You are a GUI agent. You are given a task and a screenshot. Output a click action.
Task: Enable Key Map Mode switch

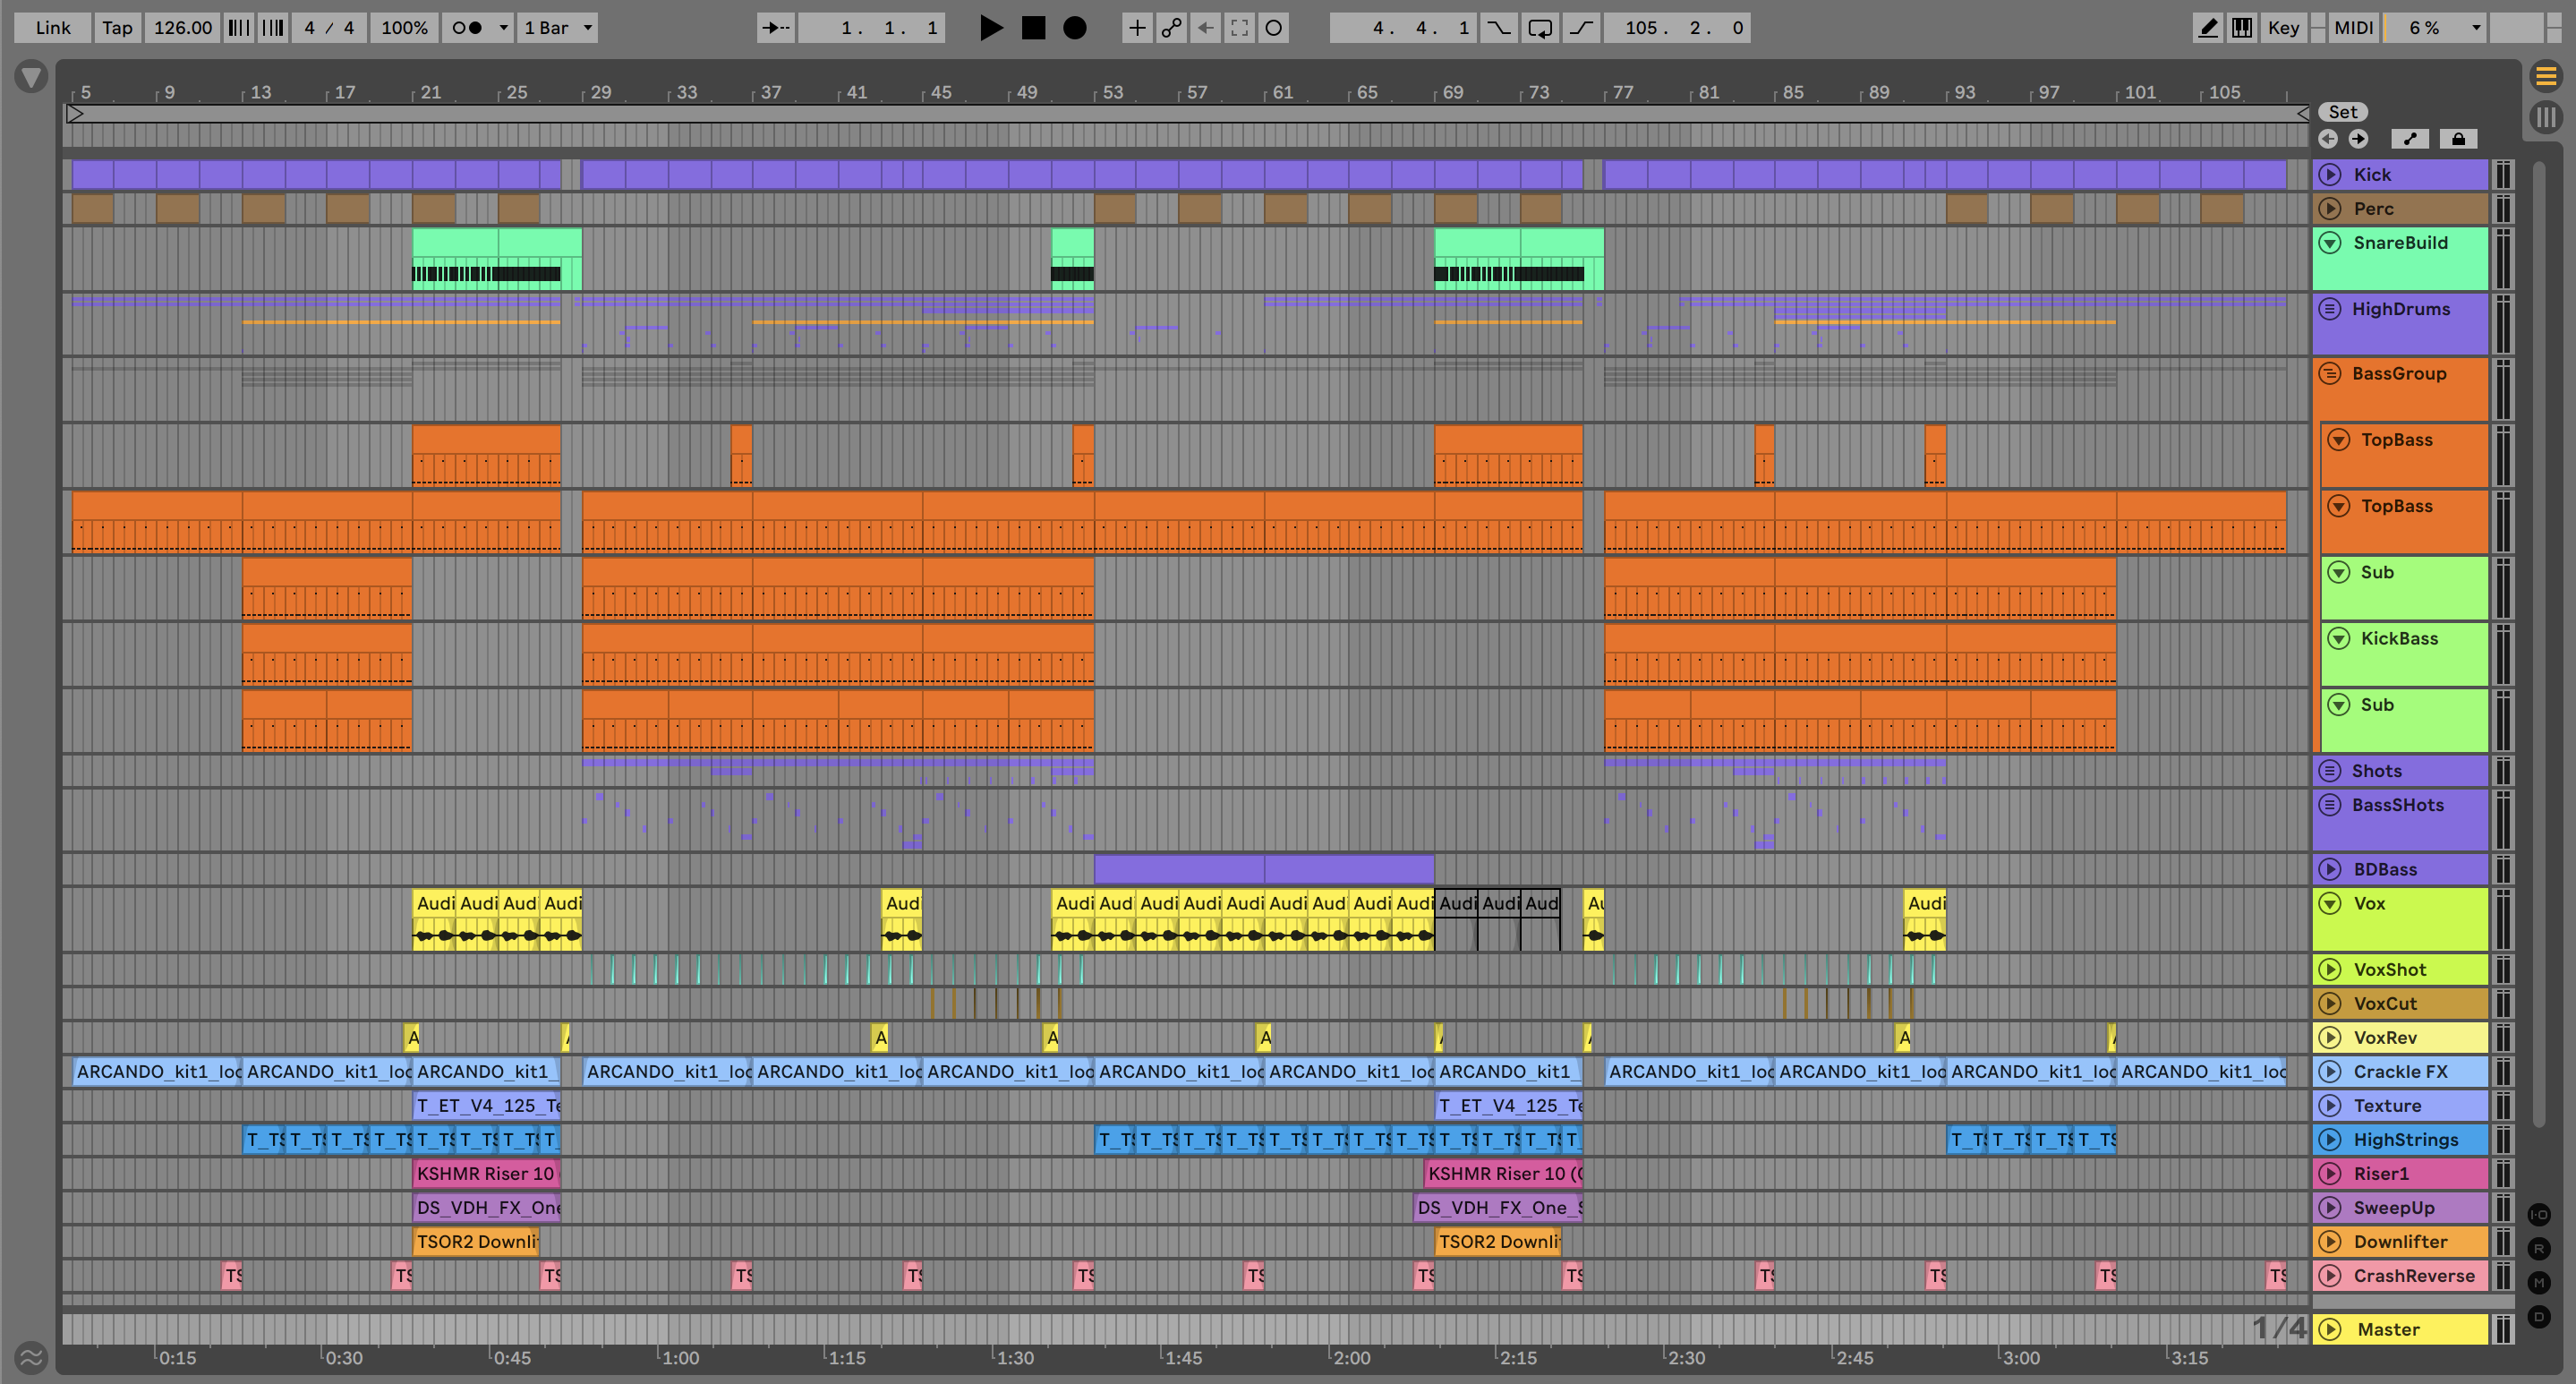2283,28
